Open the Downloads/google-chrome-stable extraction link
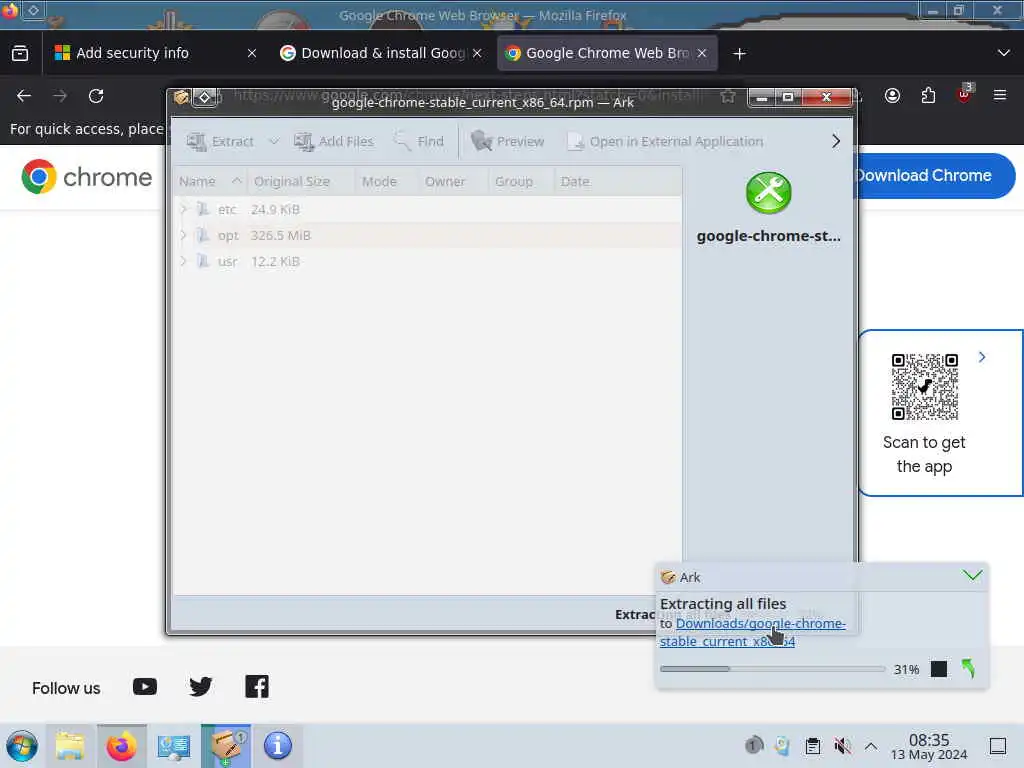Viewport: 1024px width, 768px height. coord(752,632)
